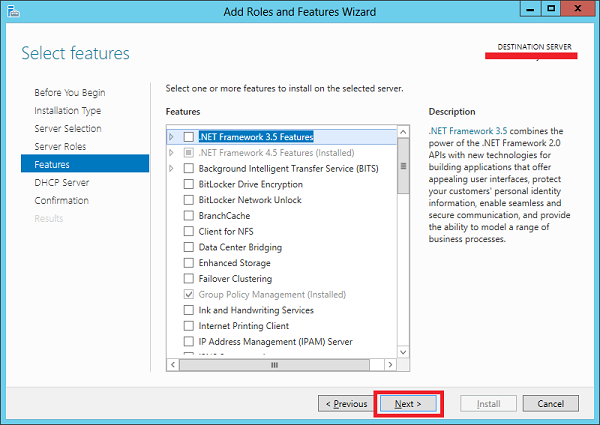Expand .NET Framework 4.5 Features tree item

coord(172,153)
